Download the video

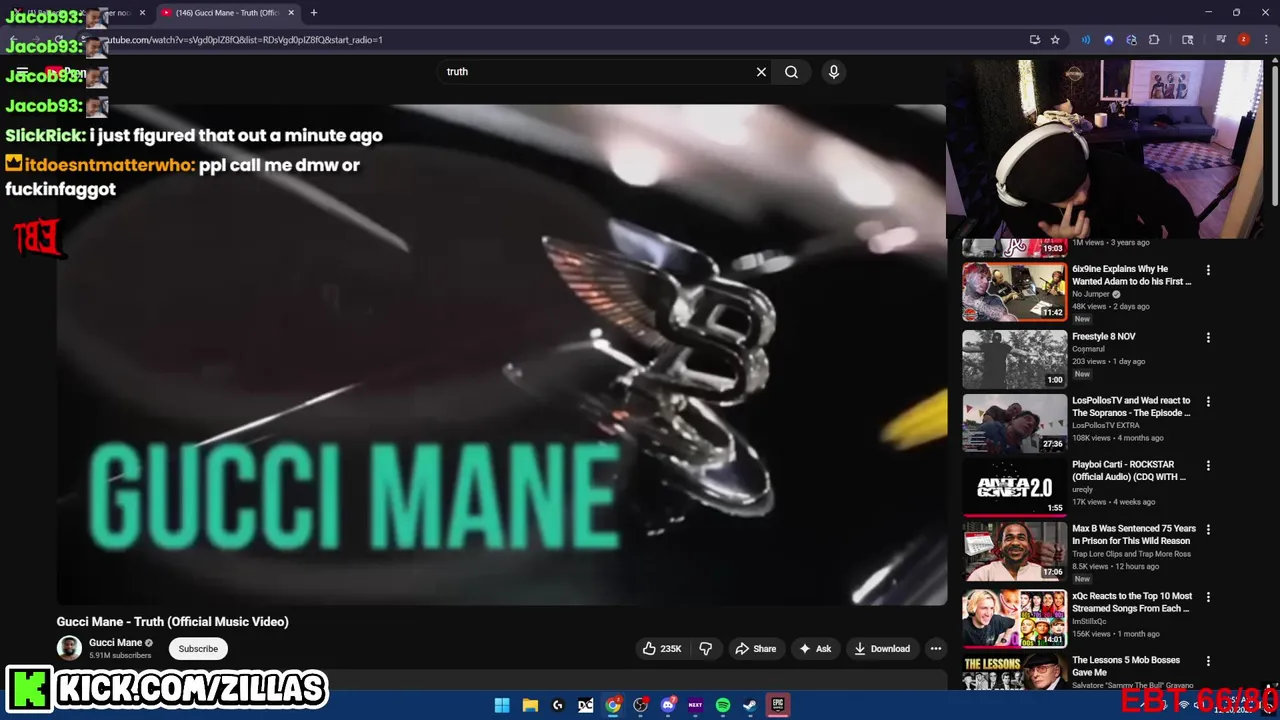(x=882, y=649)
